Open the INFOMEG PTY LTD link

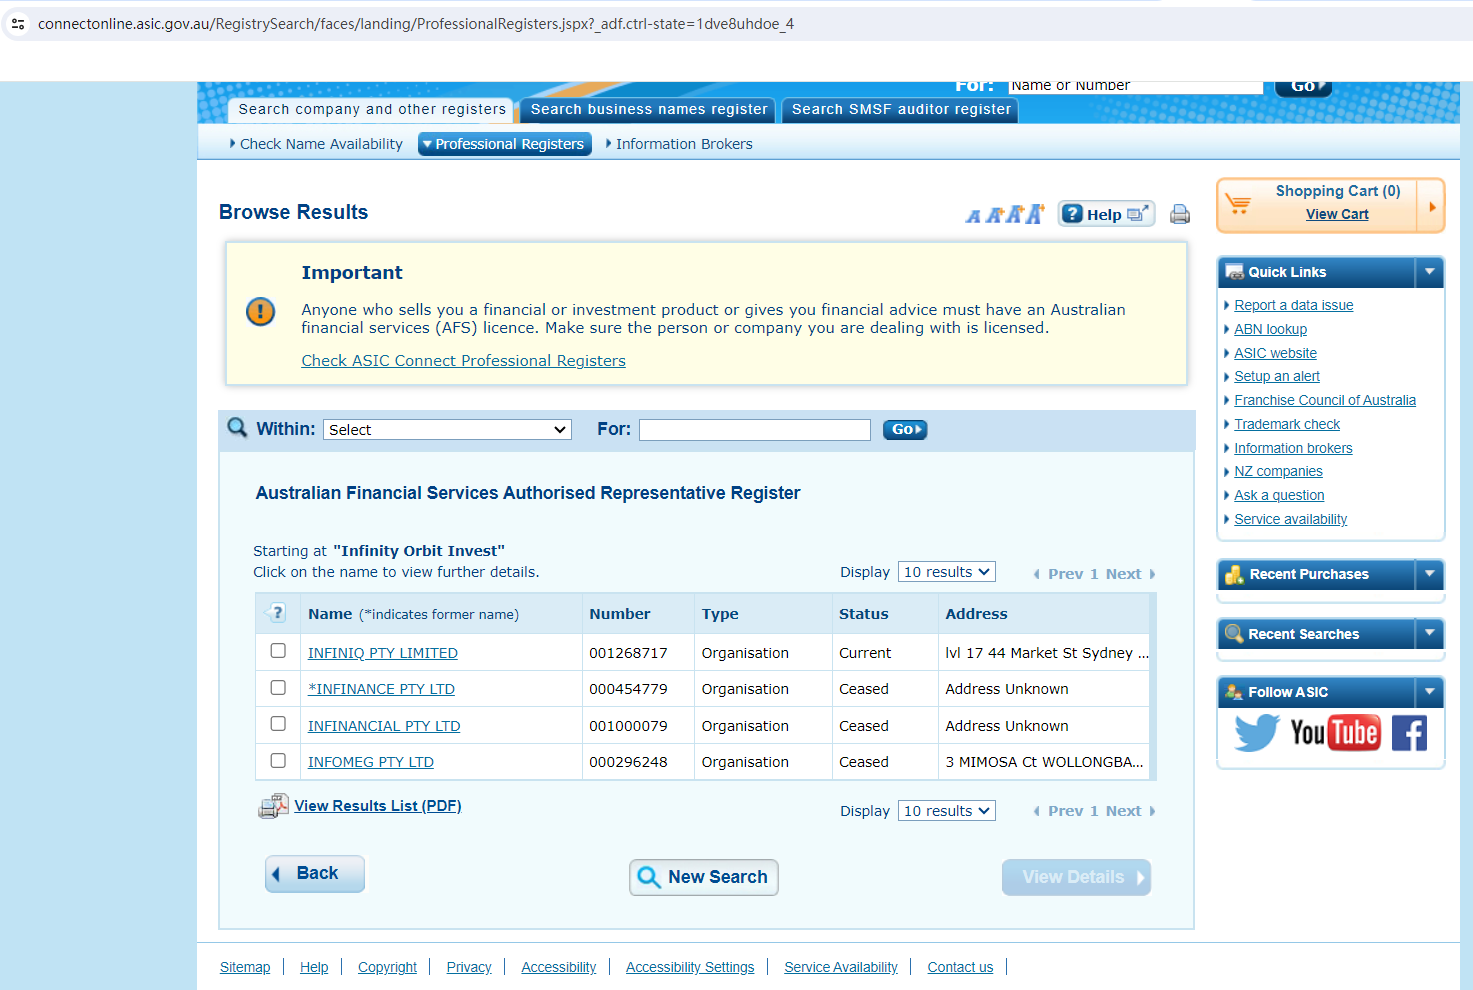pos(371,762)
